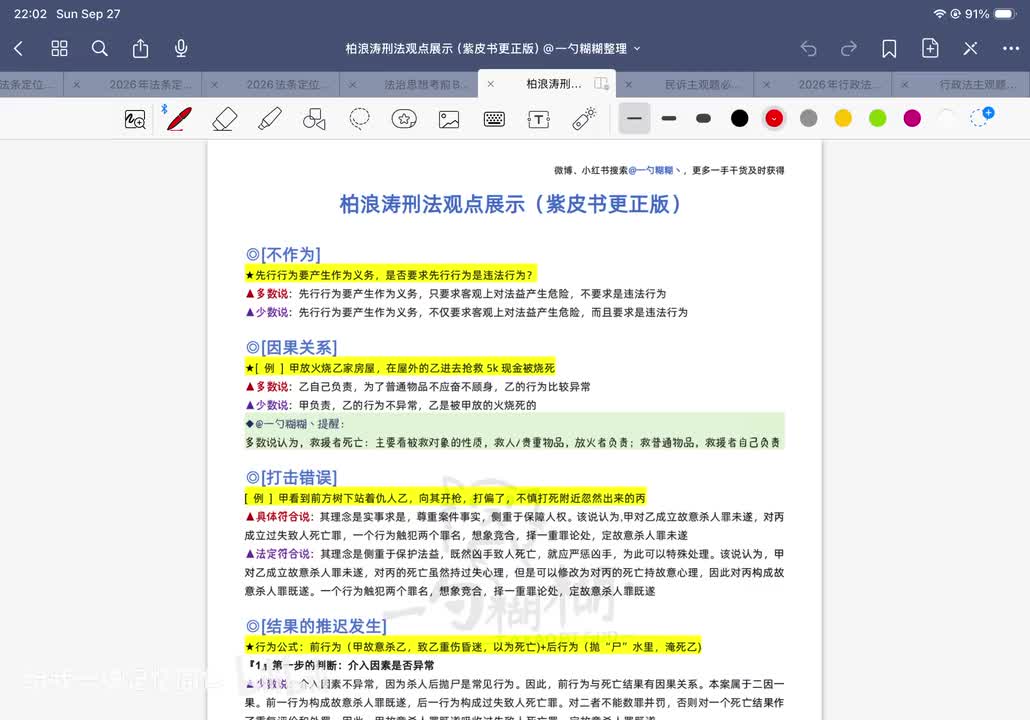
Task: Pick the yellow pen color
Action: (x=843, y=118)
